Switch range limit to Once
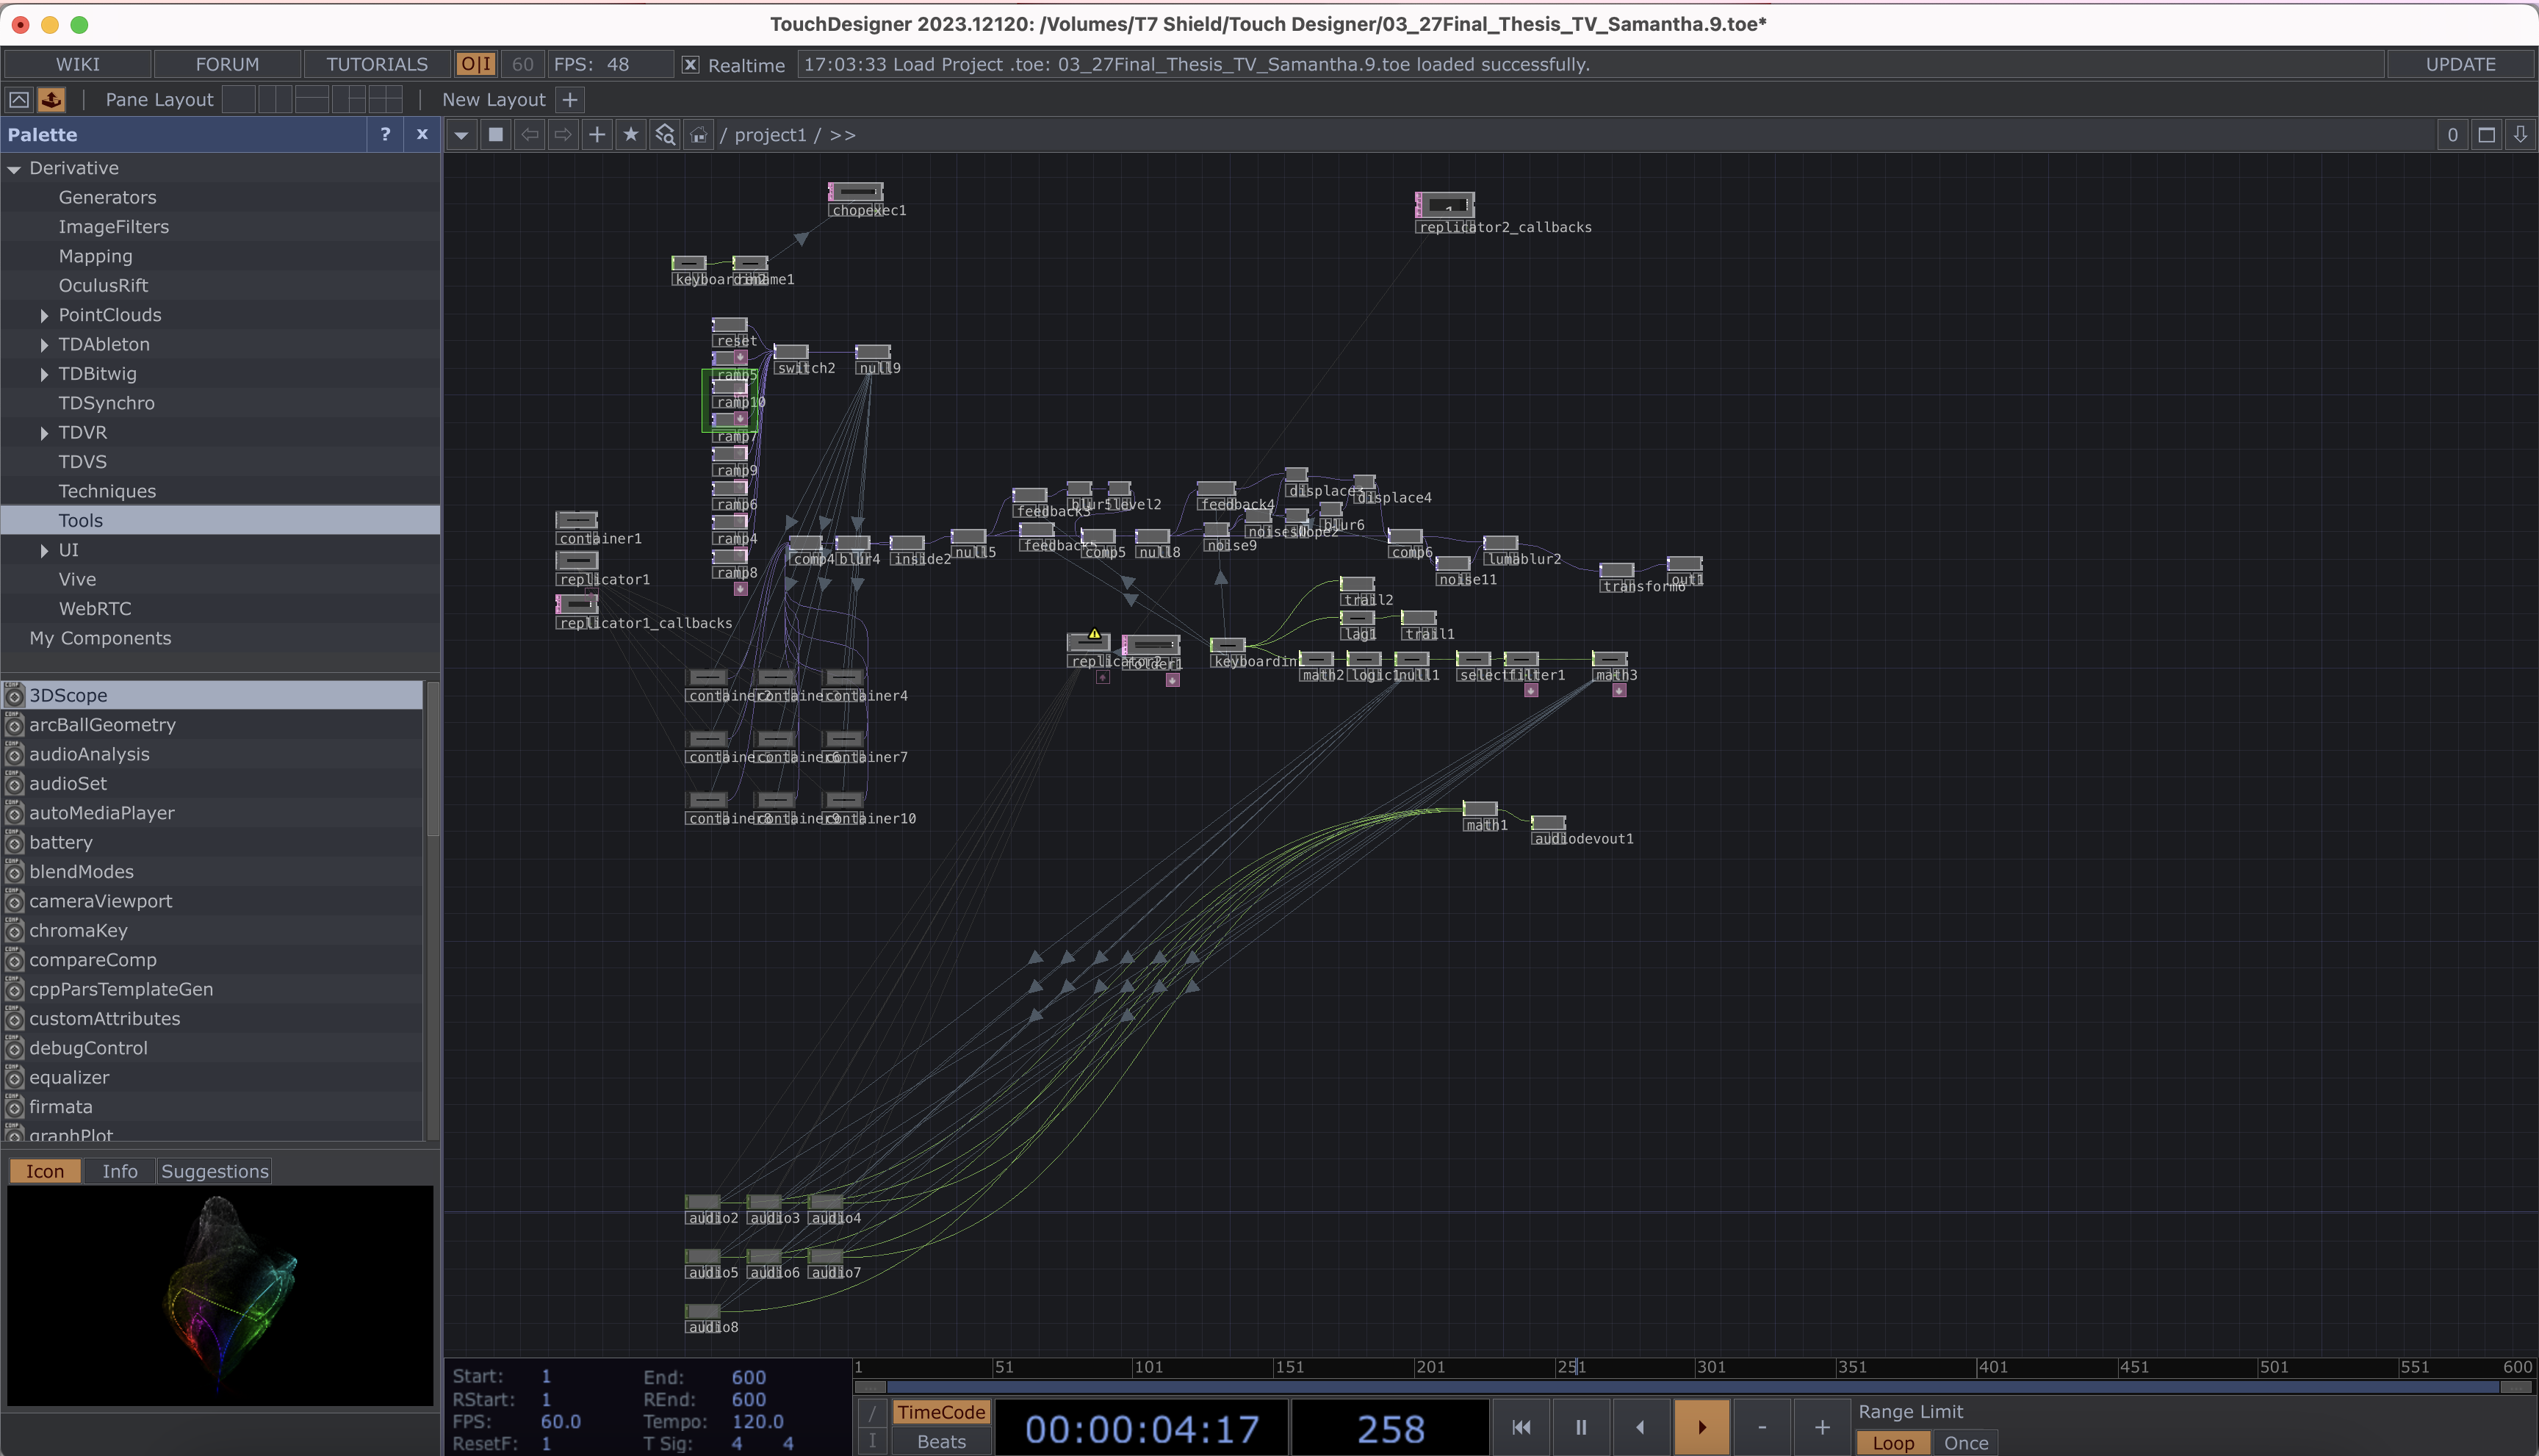 click(1965, 1443)
